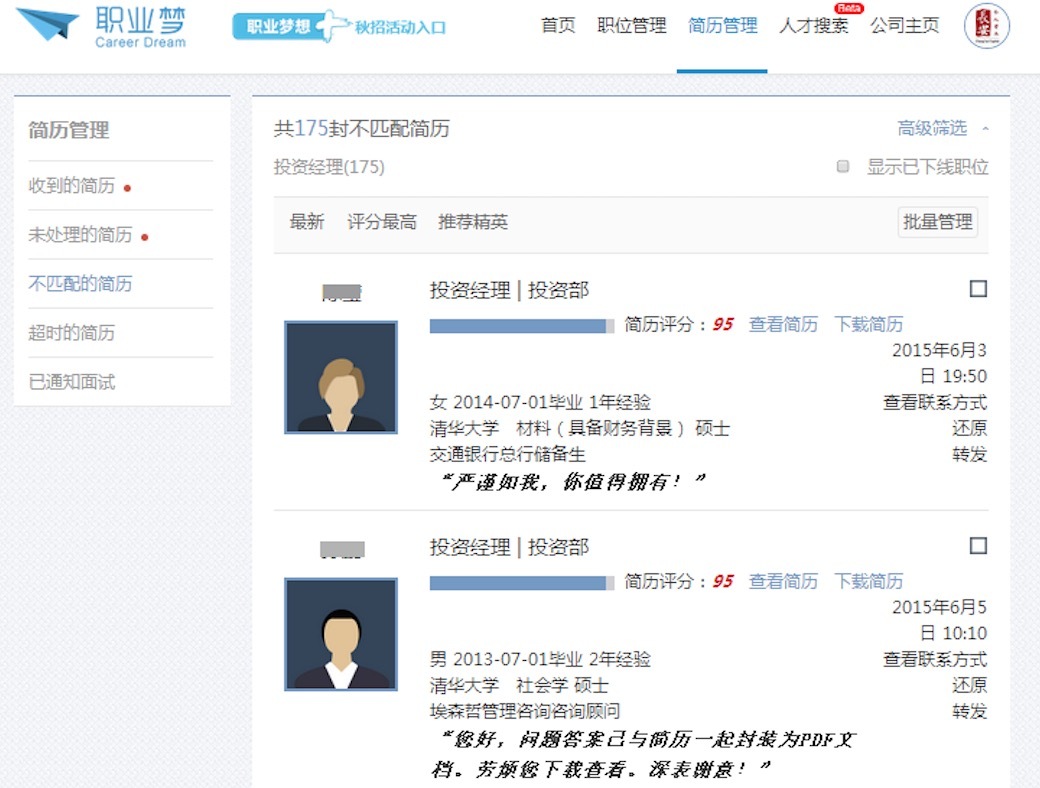Image resolution: width=1040 pixels, height=788 pixels.
Task: Click the Career Dream paper plane logo
Action: pyautogui.click(x=47, y=25)
